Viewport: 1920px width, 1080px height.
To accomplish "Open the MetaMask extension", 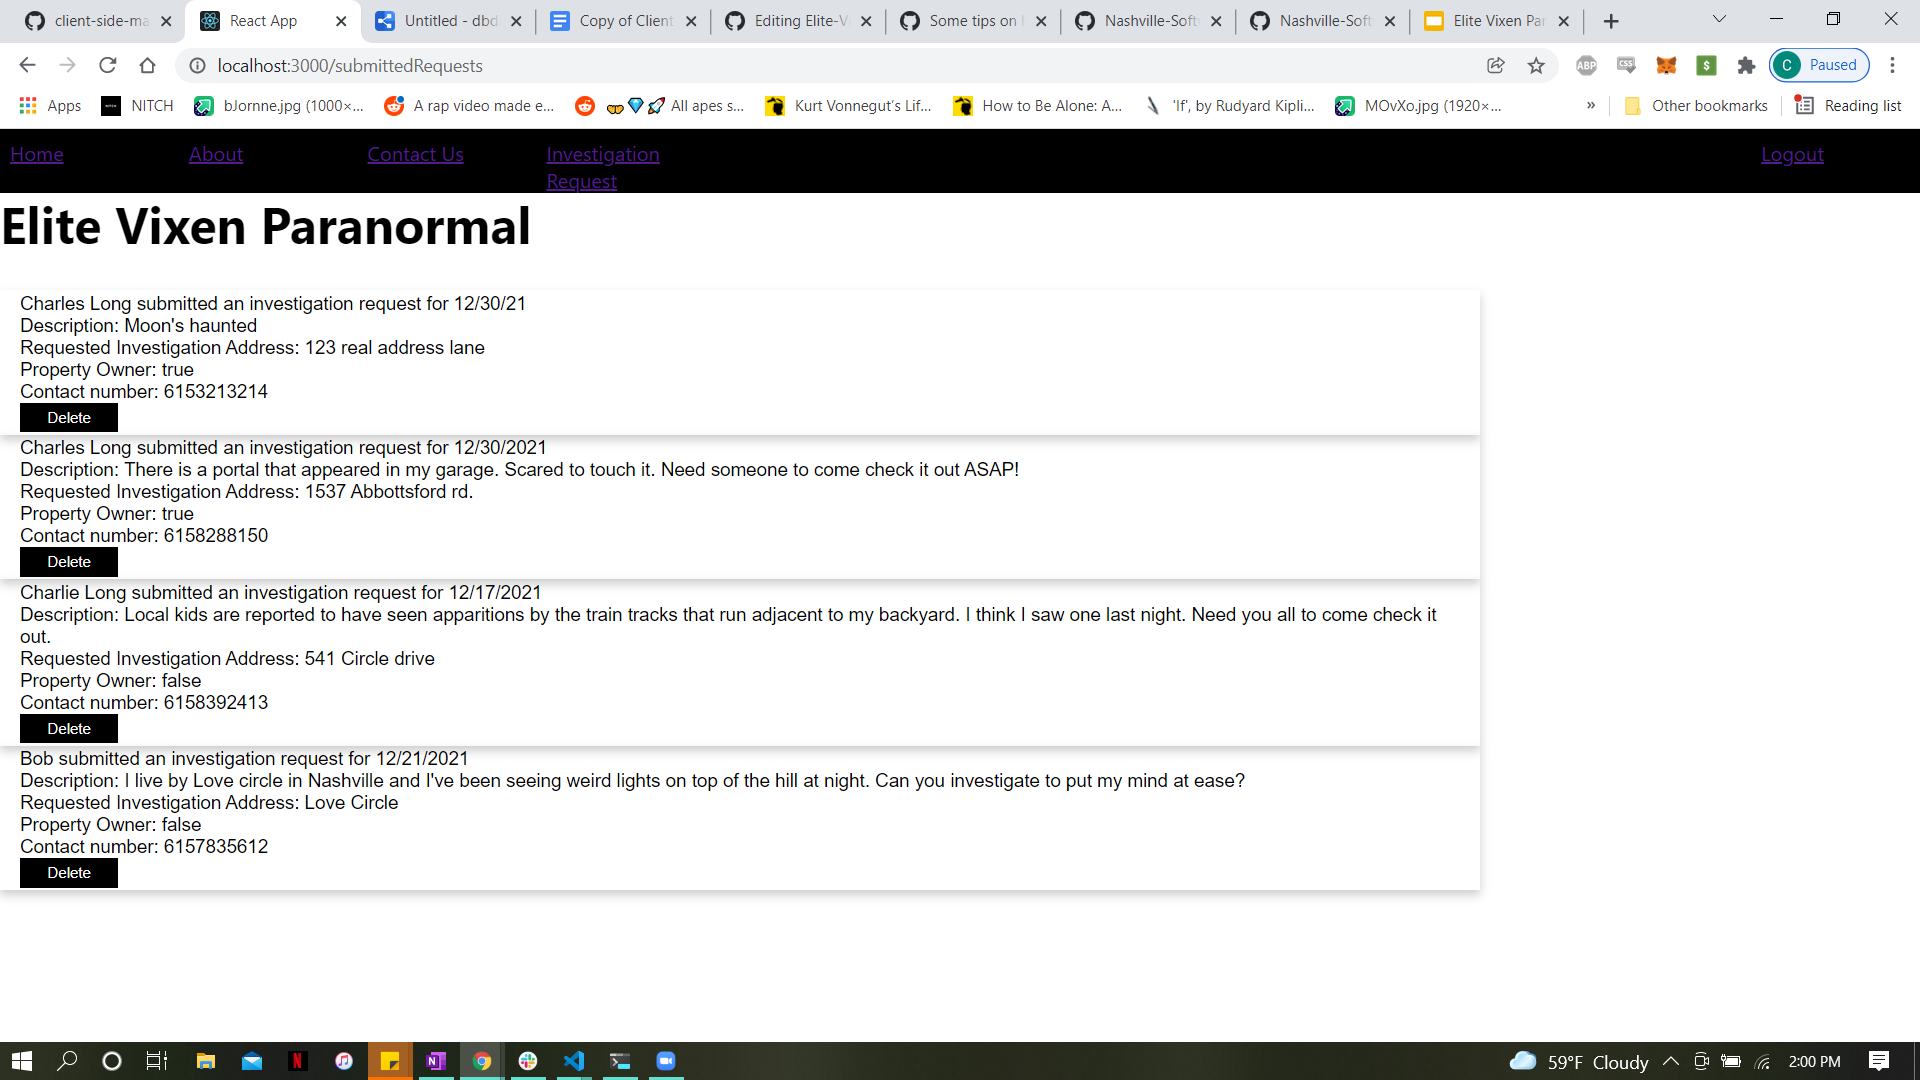I will (1666, 65).
